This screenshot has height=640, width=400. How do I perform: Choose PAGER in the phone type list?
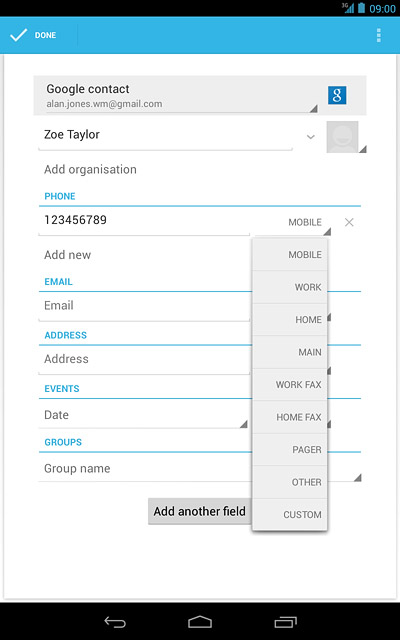pos(290,449)
